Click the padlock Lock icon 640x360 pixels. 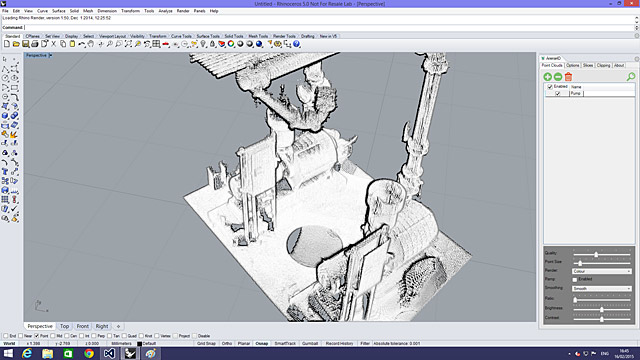tap(212, 44)
